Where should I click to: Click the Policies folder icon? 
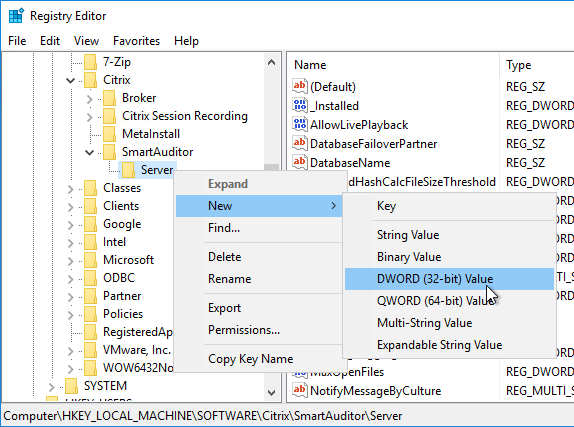point(90,313)
